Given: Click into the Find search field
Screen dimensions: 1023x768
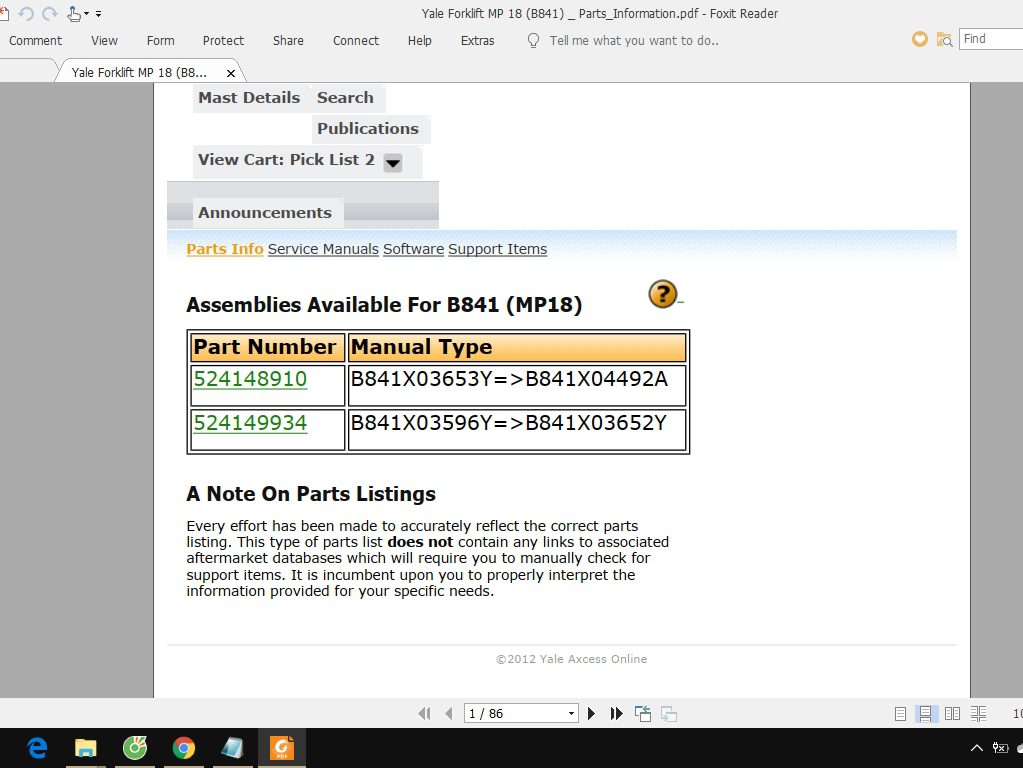Looking at the screenshot, I should click(x=991, y=39).
